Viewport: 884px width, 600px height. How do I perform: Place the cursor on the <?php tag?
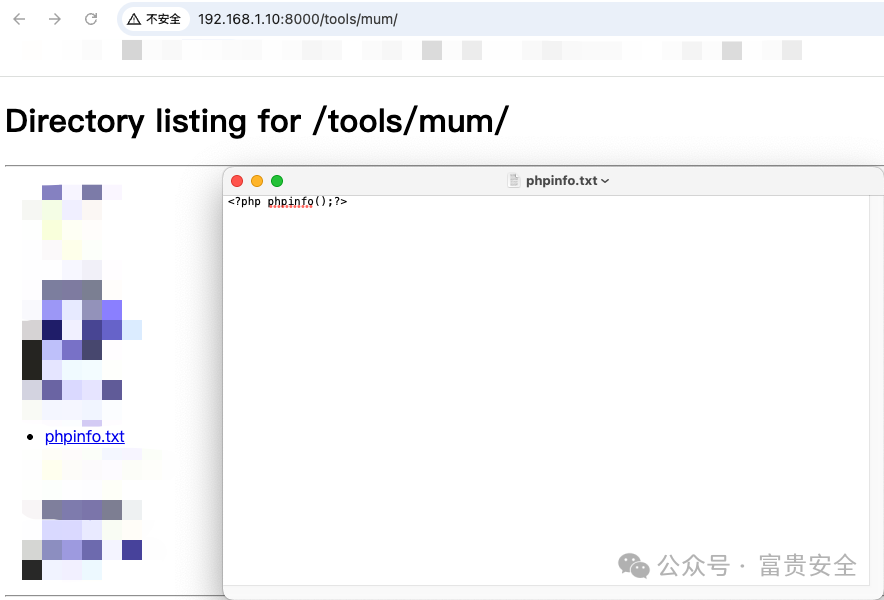(x=245, y=202)
